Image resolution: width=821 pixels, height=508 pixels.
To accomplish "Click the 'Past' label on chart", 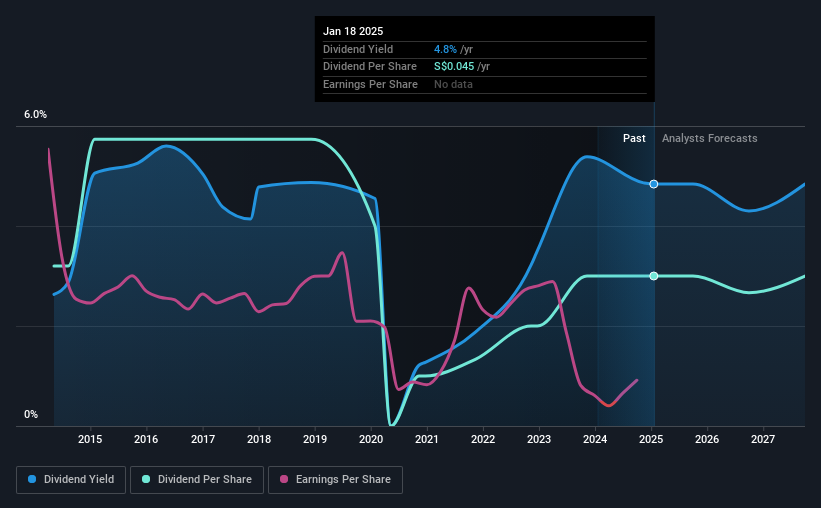I will point(634,138).
